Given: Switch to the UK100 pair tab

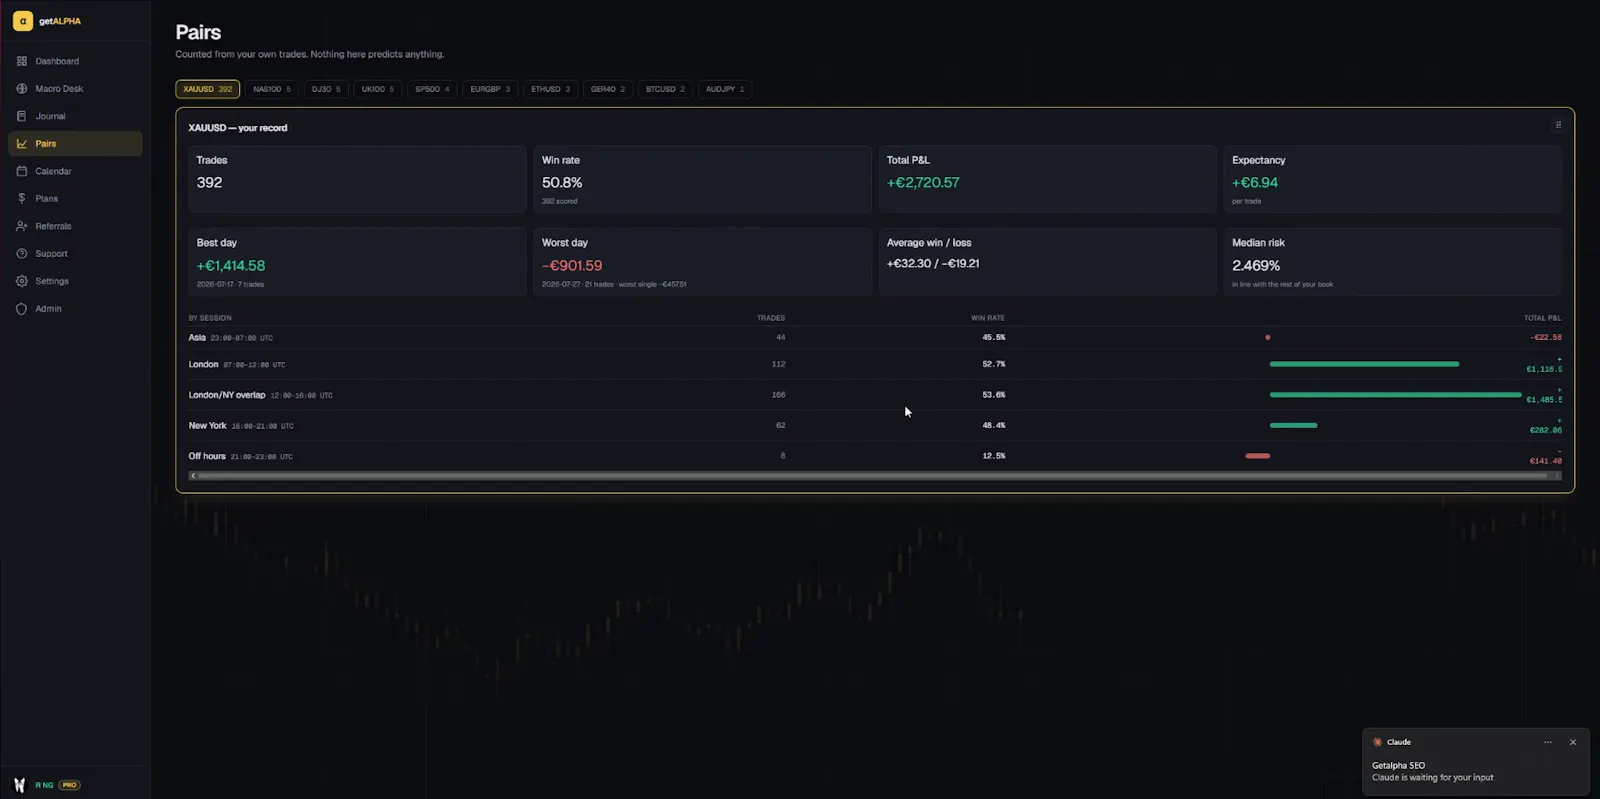Looking at the screenshot, I should (x=378, y=89).
